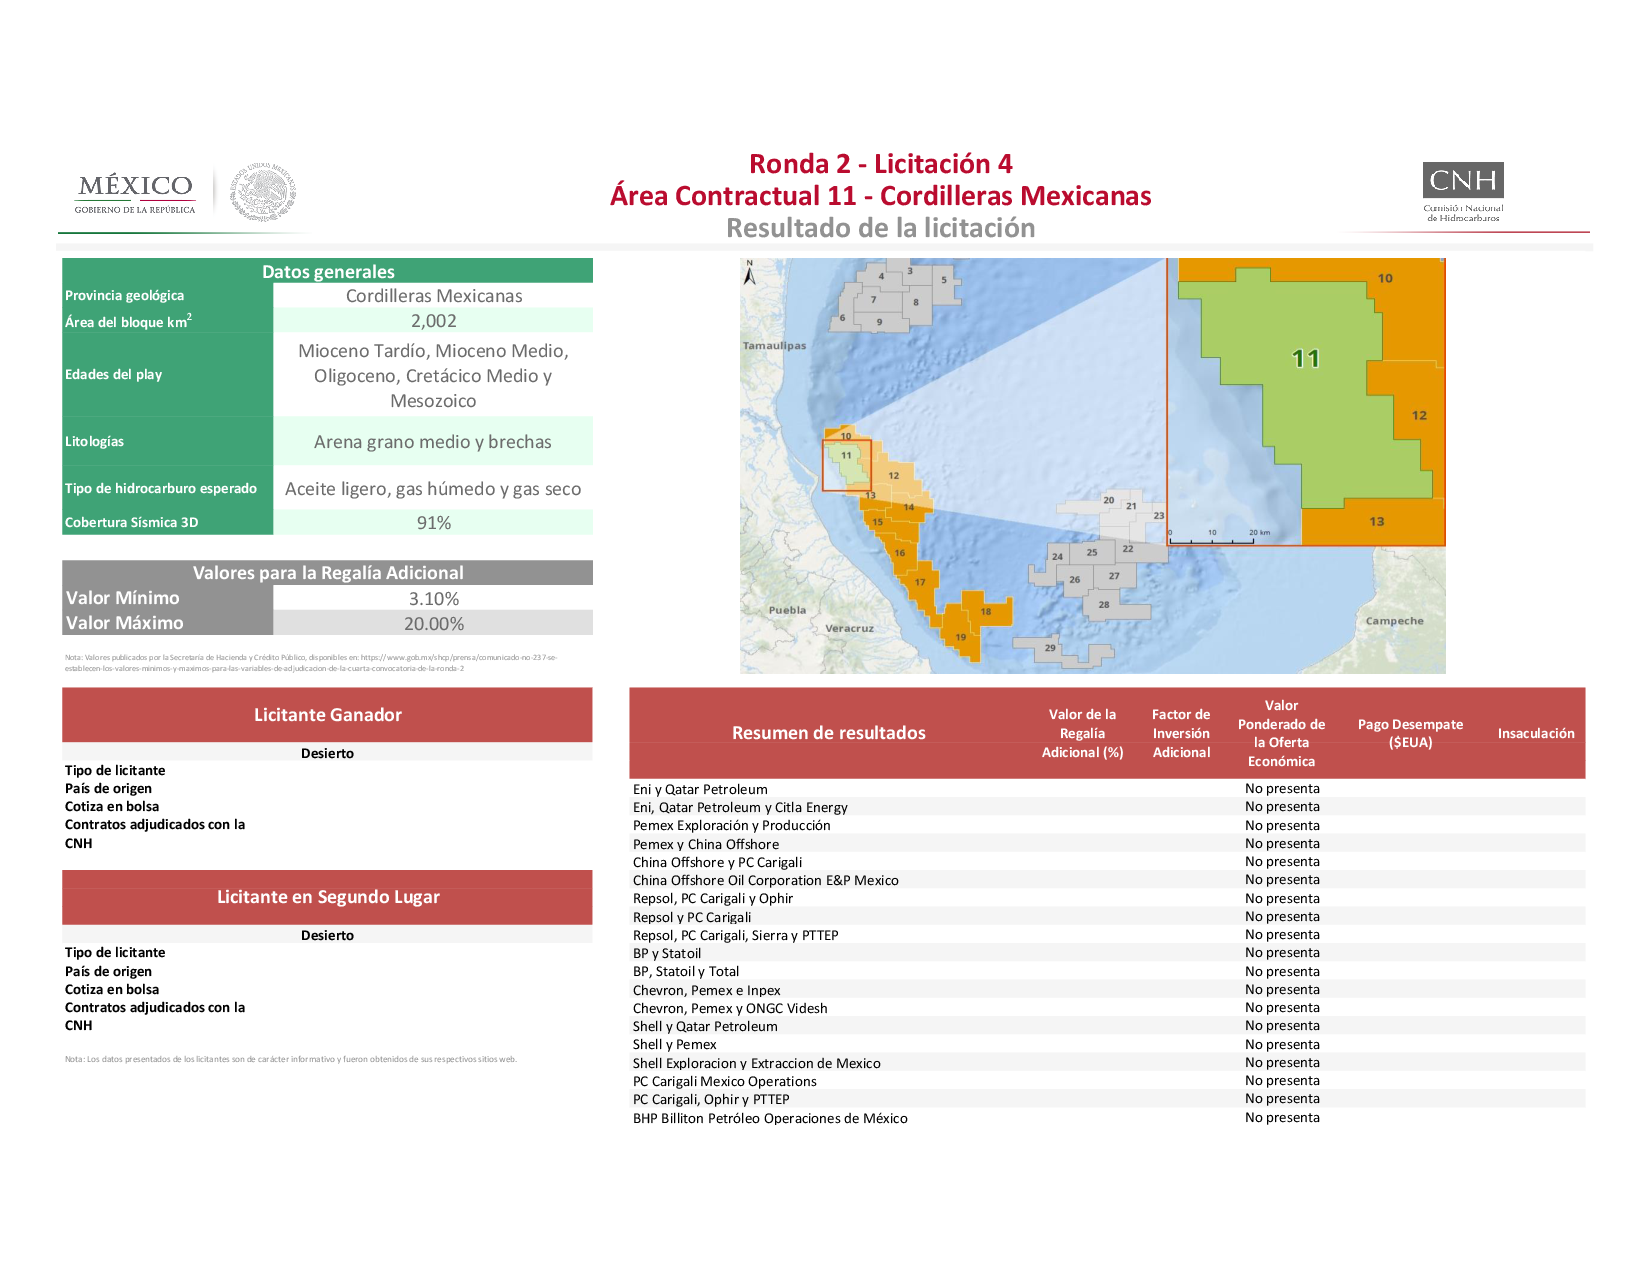Click the 'Insaculación' column header
The image size is (1650, 1275).
pos(1536,733)
